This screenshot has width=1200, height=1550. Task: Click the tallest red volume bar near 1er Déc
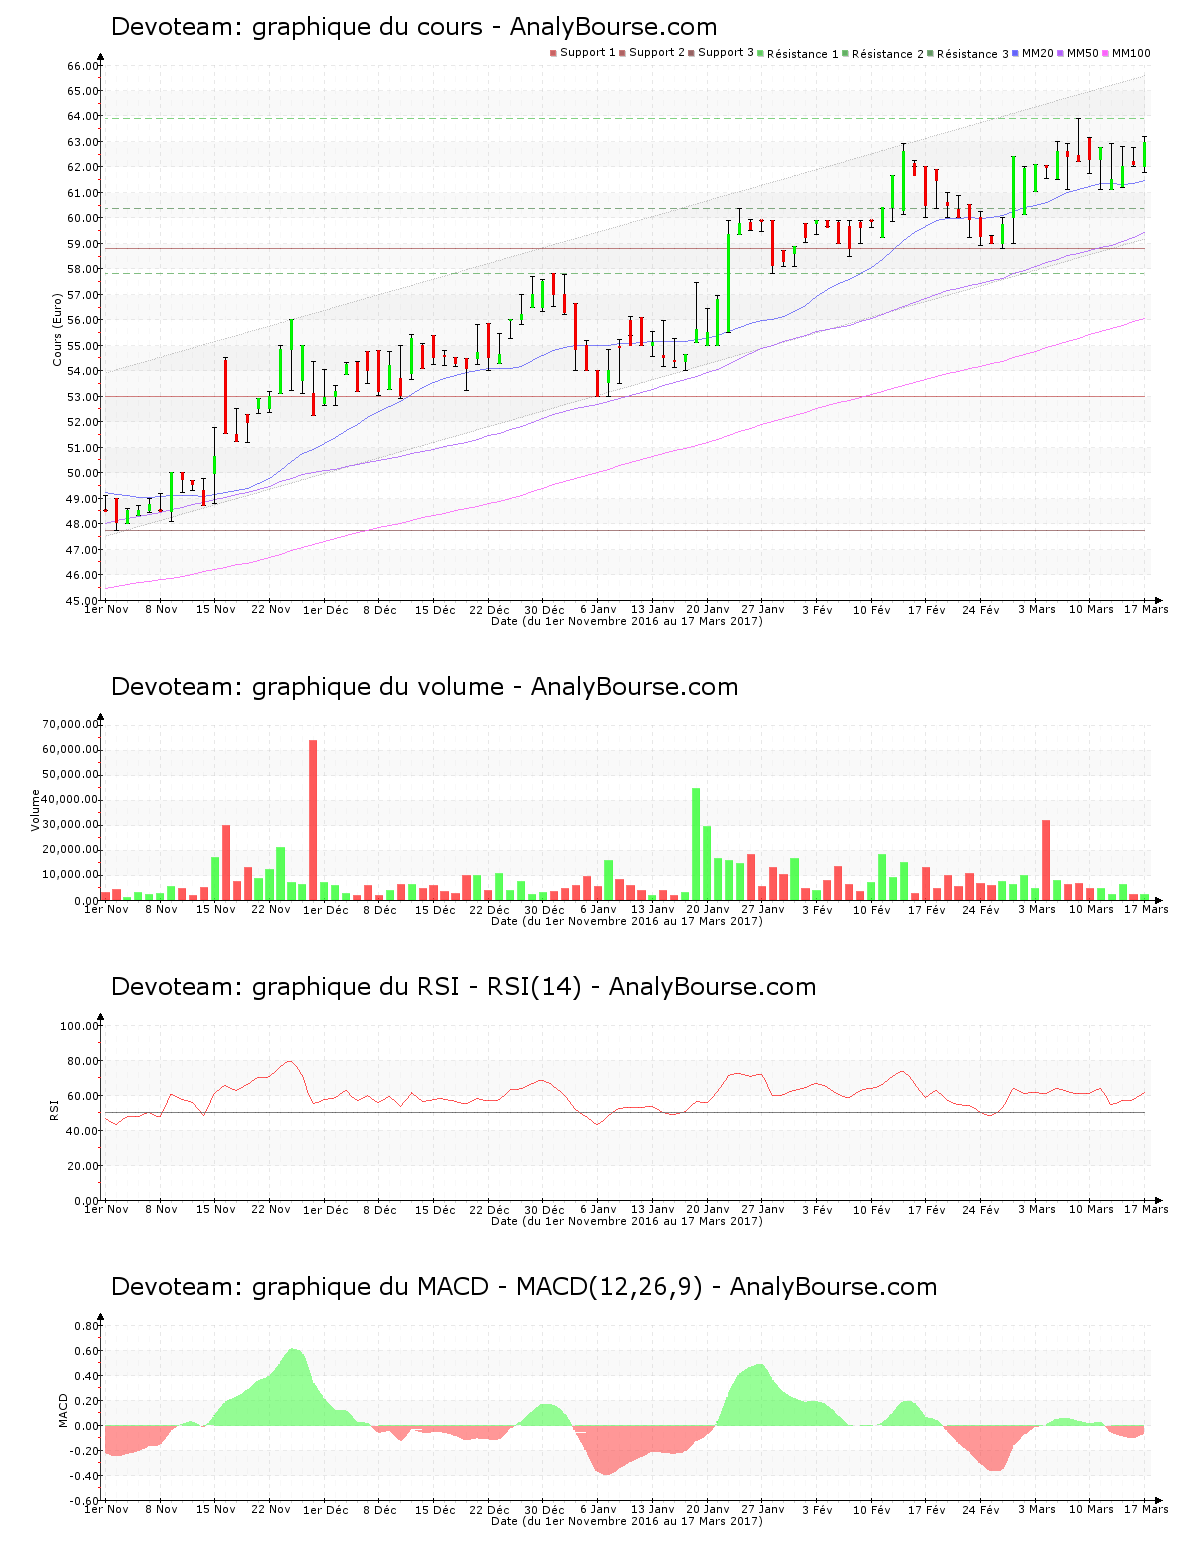point(313,820)
